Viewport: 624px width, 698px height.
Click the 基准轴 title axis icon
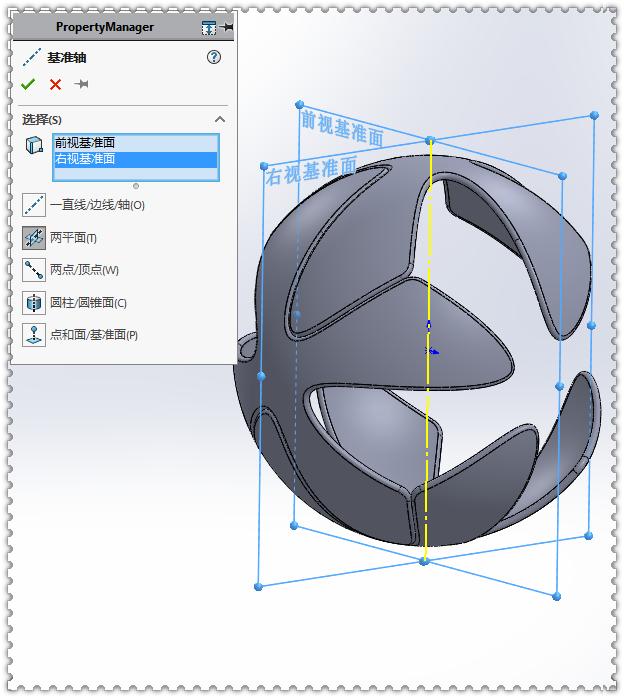(x=31, y=57)
